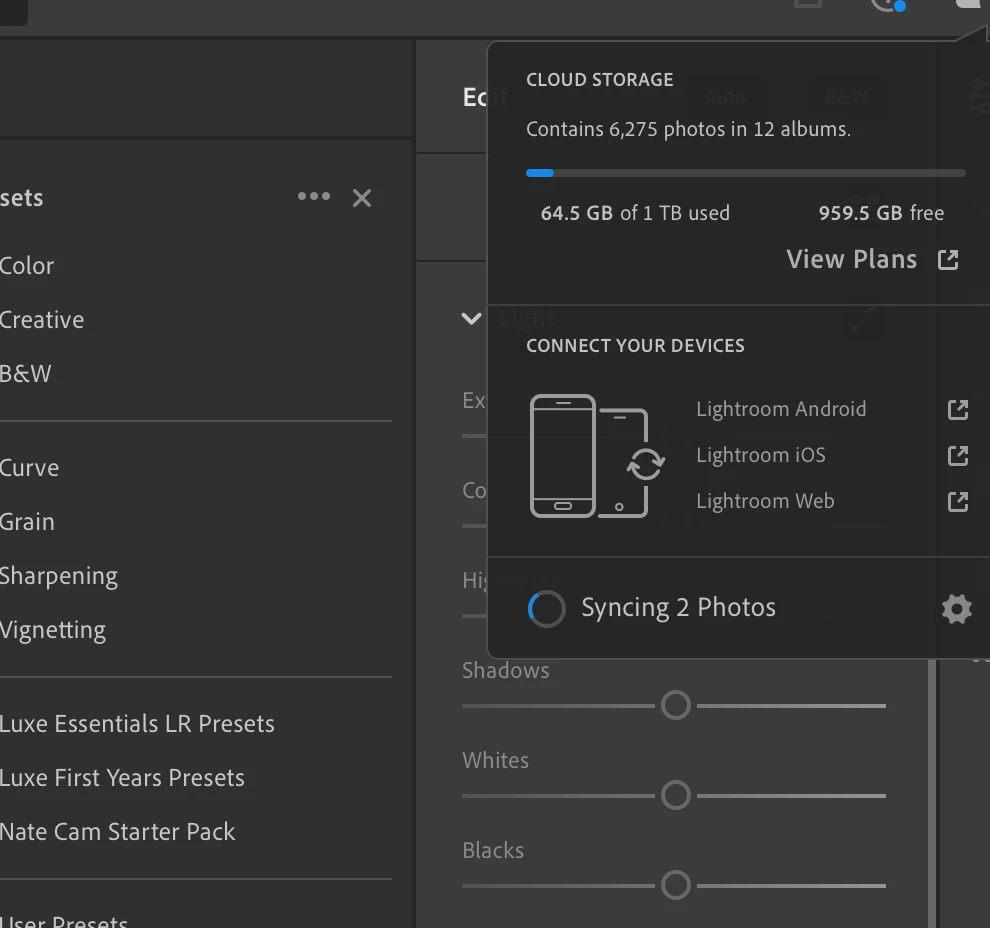Select the Vignetting preset group
The width and height of the screenshot is (990, 928).
coord(53,630)
